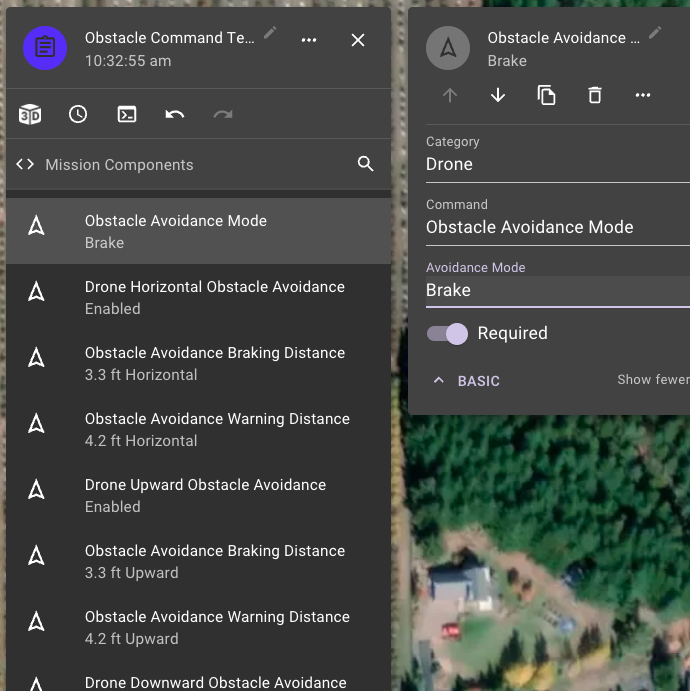
Task: Click arrow icon beside 3.3 ft Upward
Action: coord(36,556)
